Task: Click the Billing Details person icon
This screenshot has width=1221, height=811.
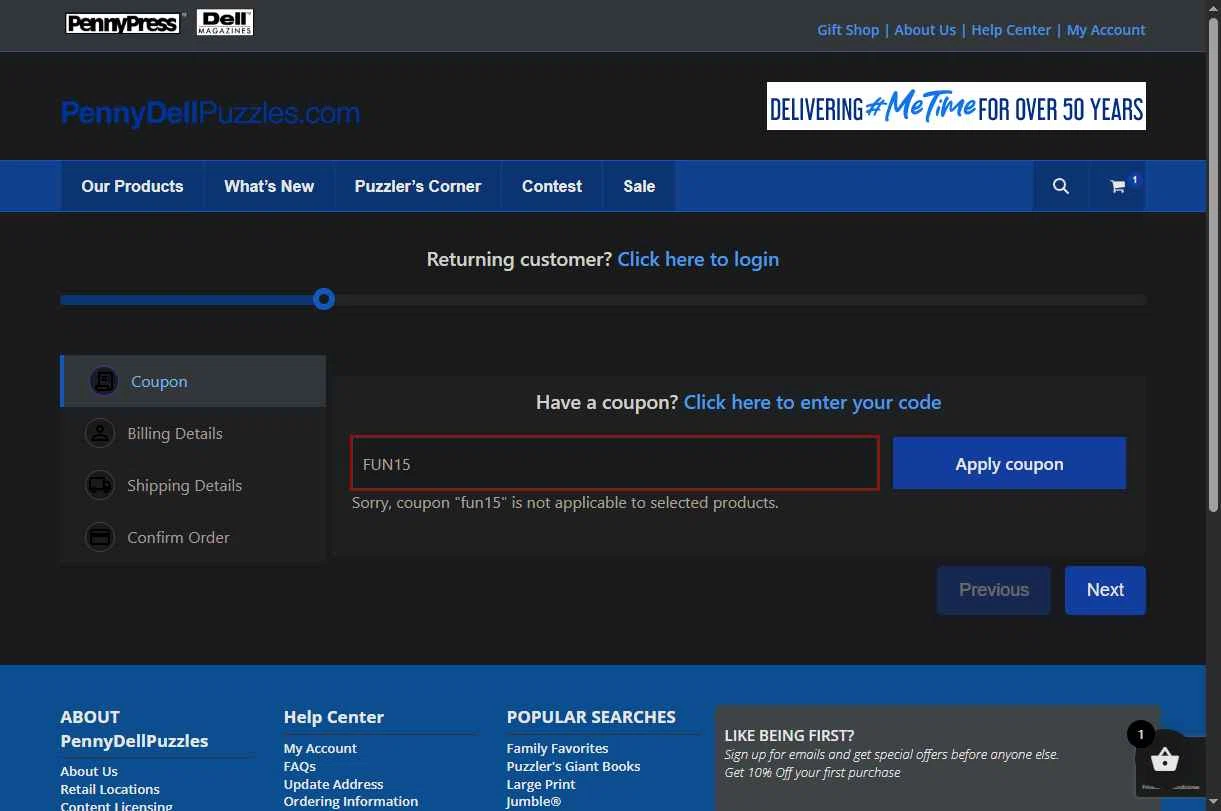Action: pyautogui.click(x=99, y=433)
